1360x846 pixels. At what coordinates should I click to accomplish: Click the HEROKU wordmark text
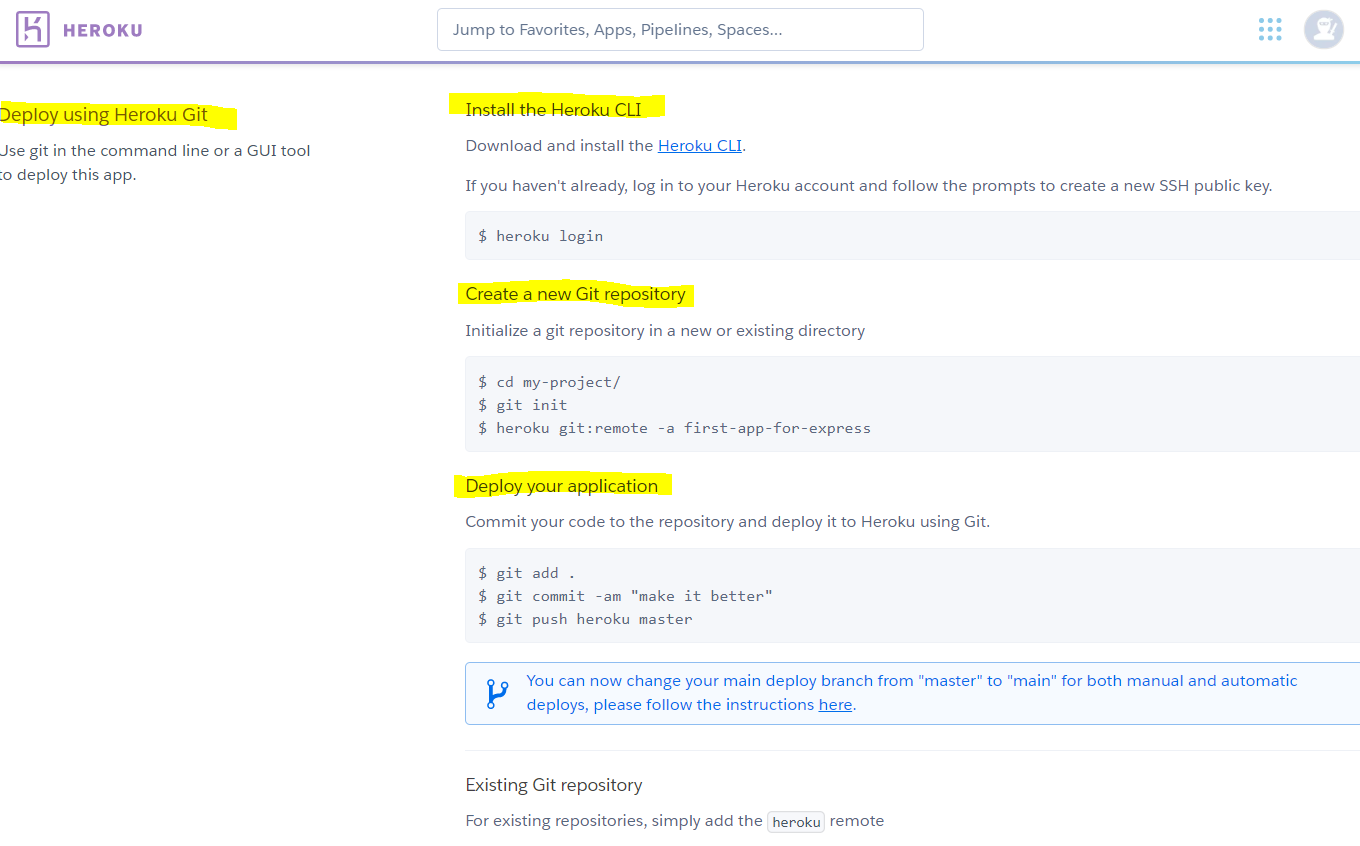(103, 30)
